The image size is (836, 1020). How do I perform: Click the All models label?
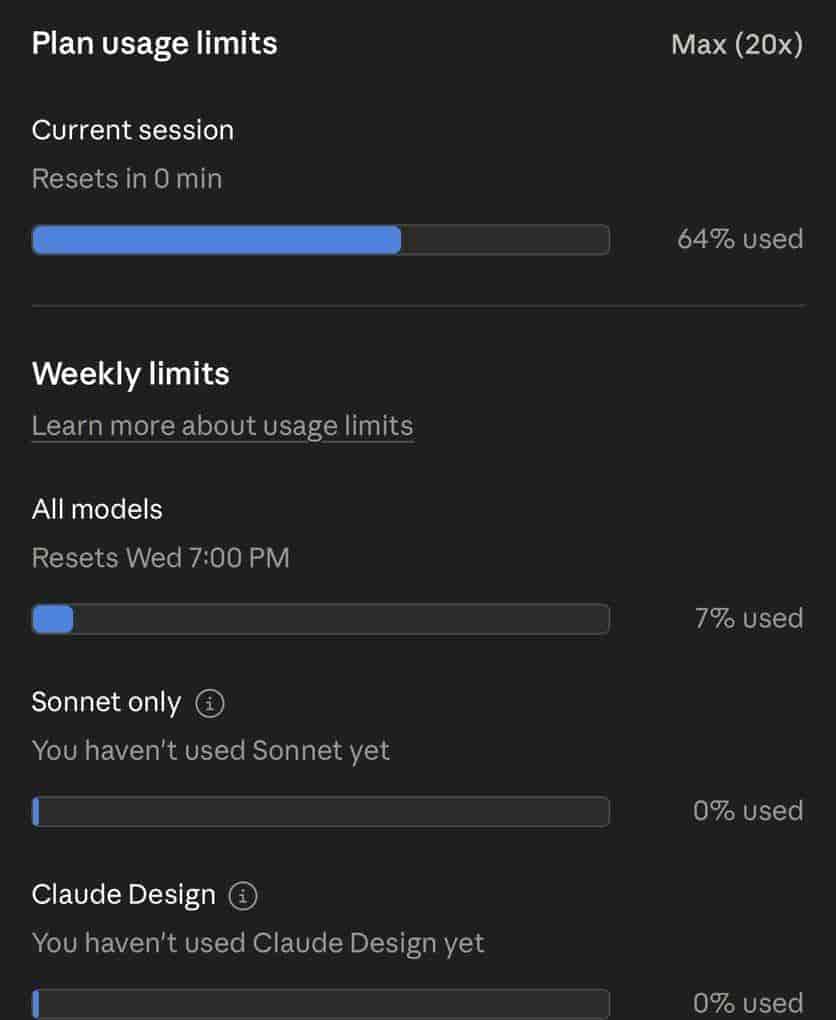coord(97,509)
